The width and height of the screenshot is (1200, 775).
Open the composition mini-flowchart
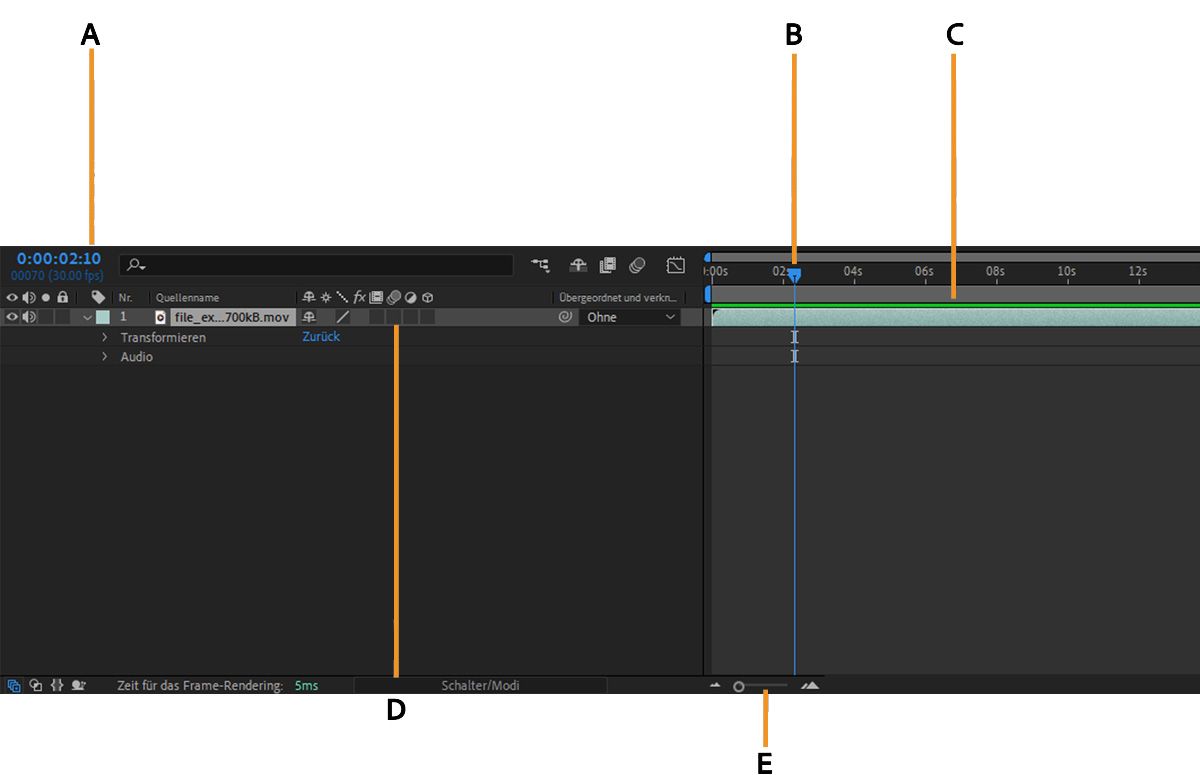pos(540,265)
